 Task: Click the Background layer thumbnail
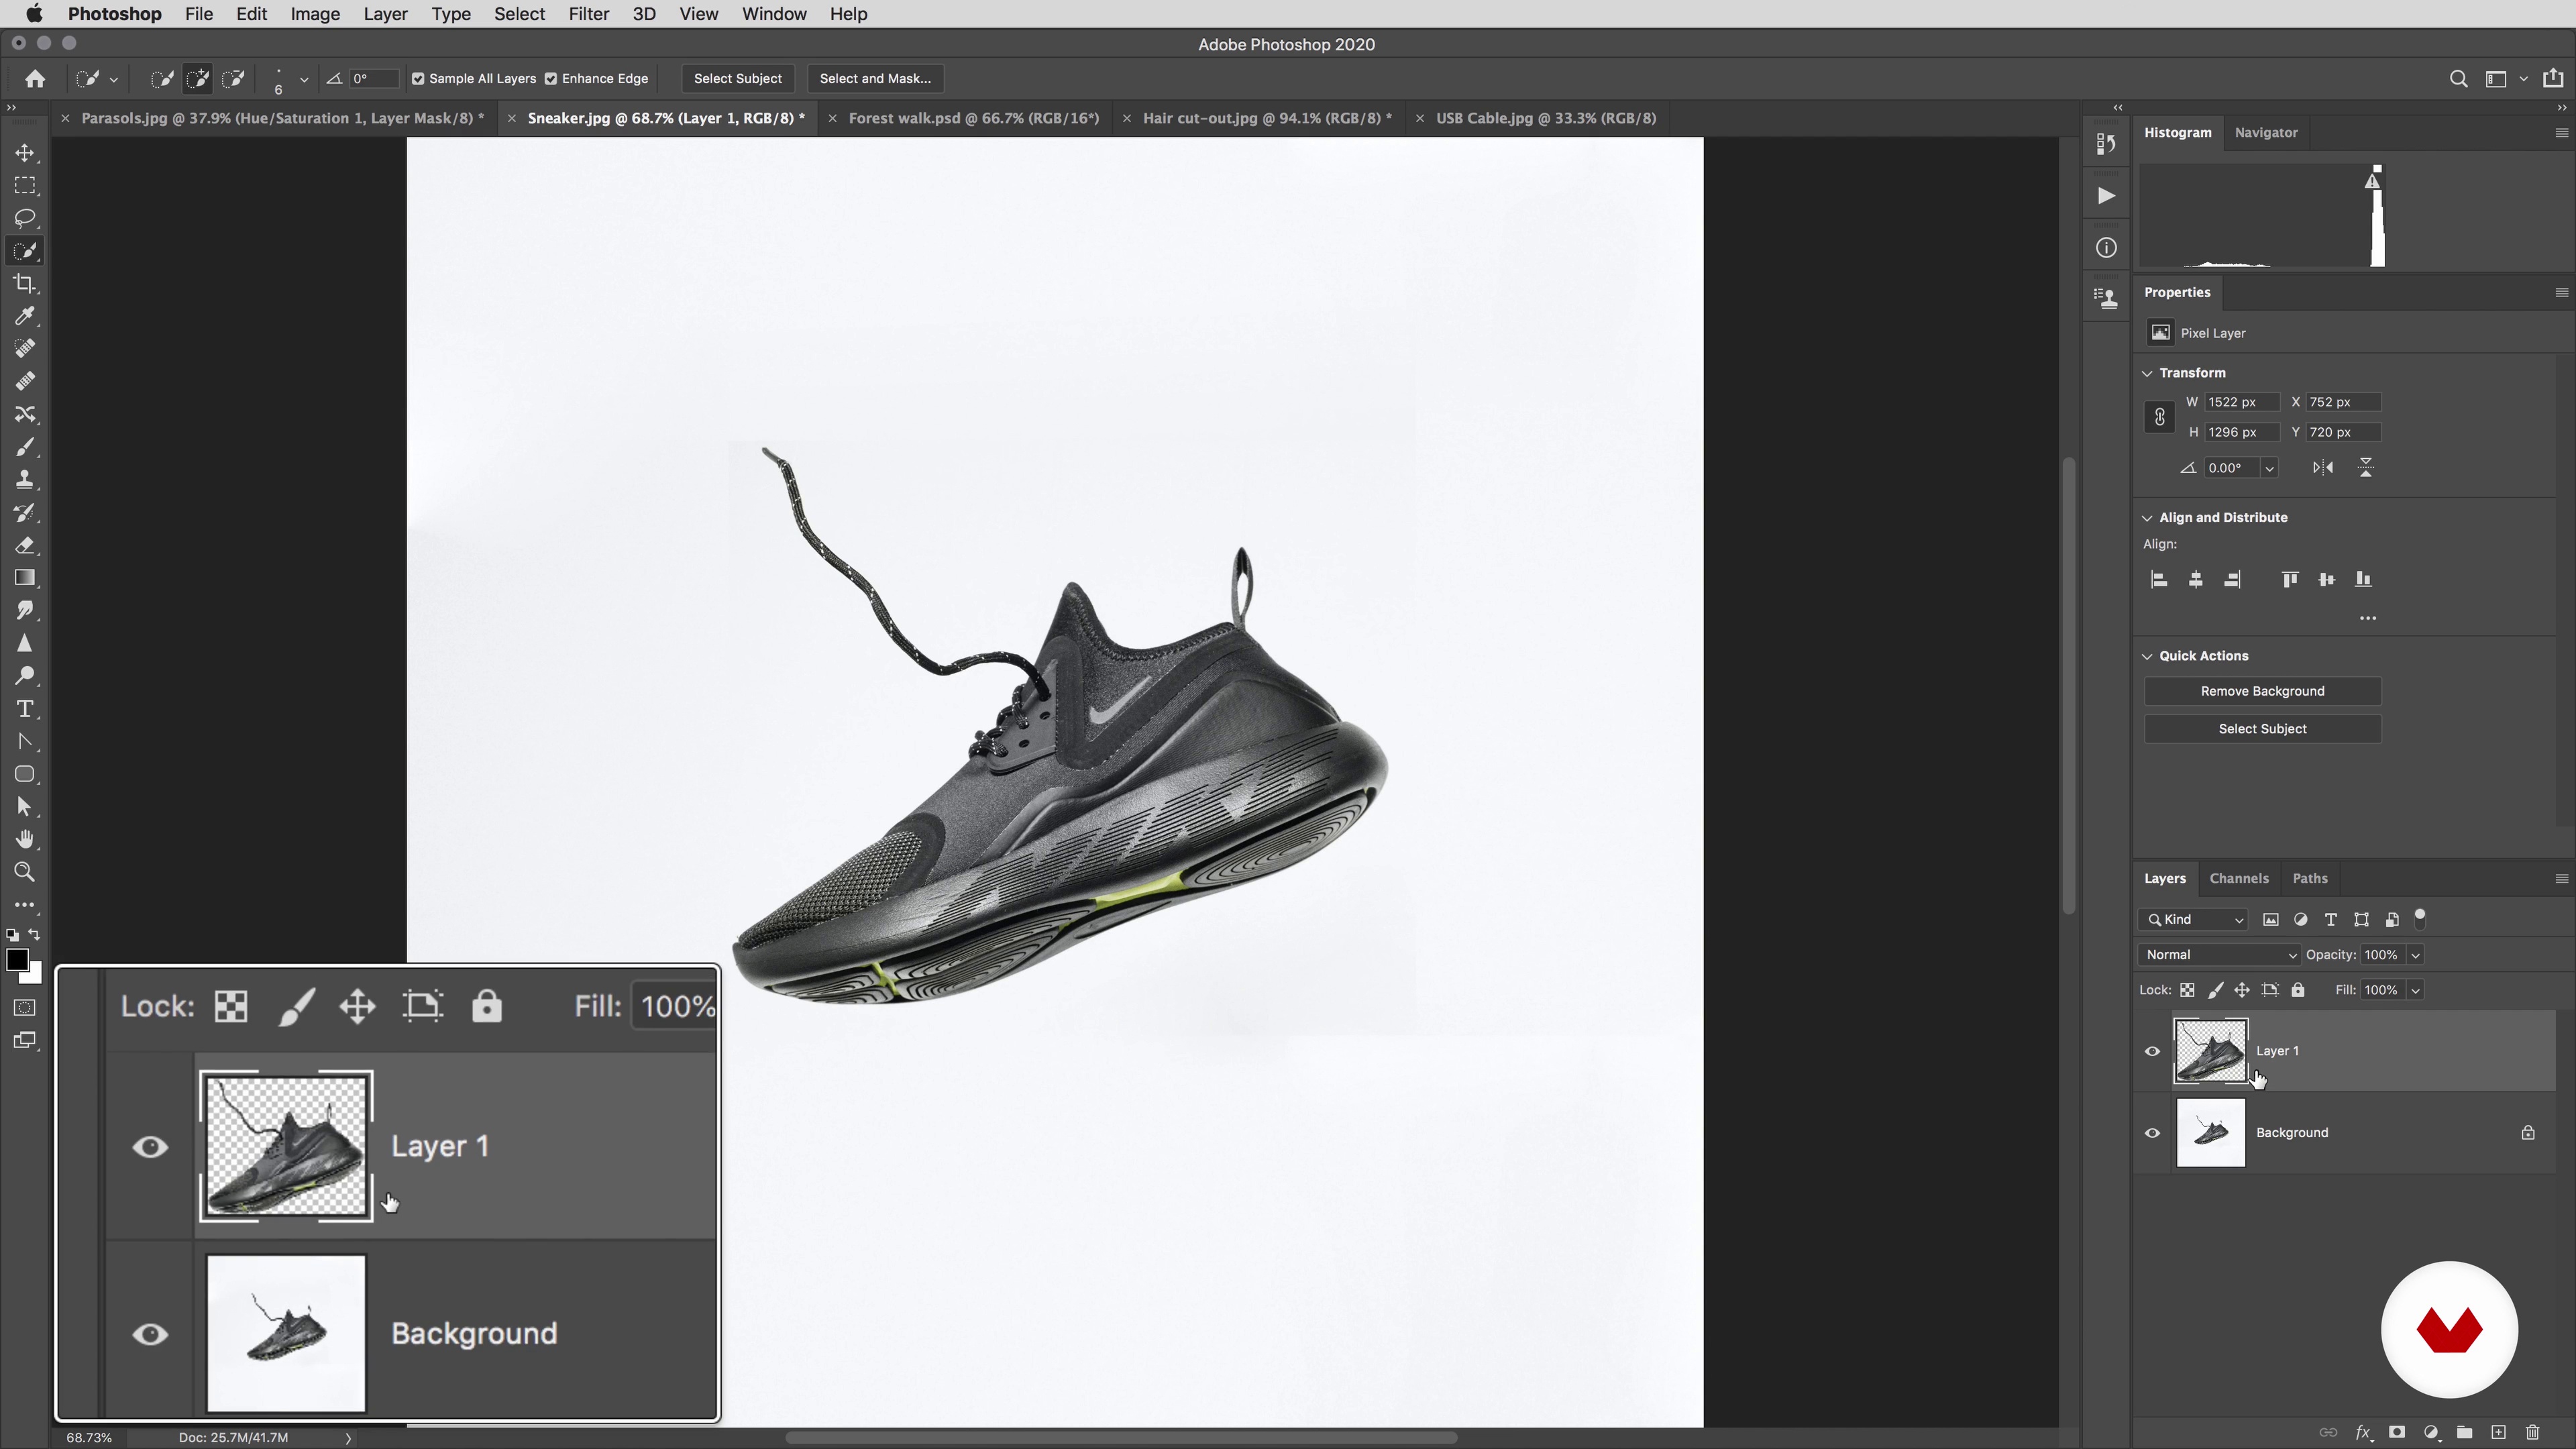coord(2210,1133)
